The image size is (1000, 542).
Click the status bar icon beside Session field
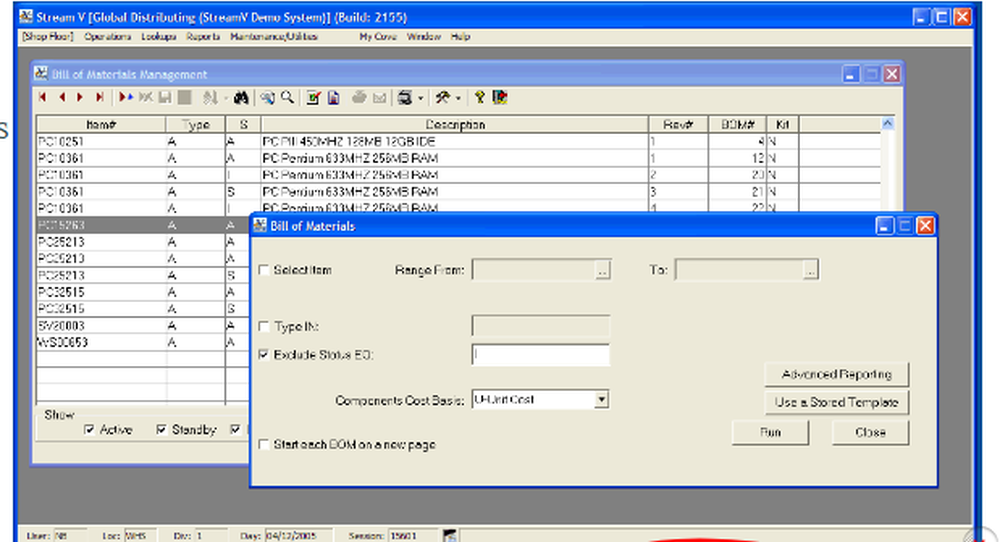click(x=450, y=535)
